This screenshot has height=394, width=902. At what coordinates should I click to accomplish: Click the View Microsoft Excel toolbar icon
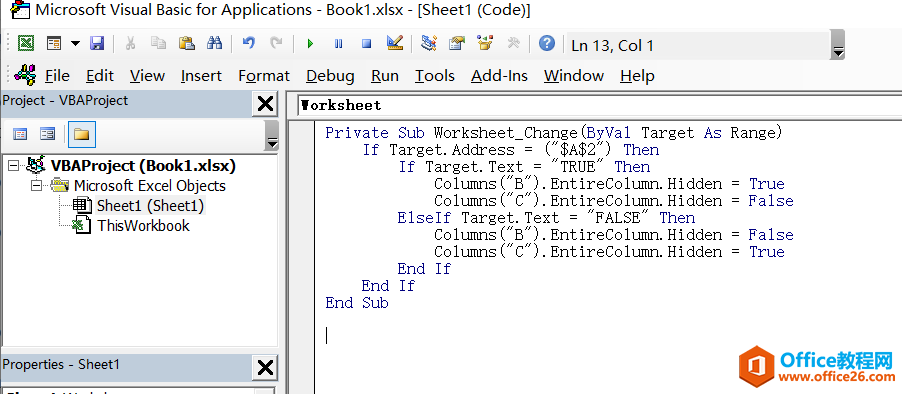pos(25,44)
